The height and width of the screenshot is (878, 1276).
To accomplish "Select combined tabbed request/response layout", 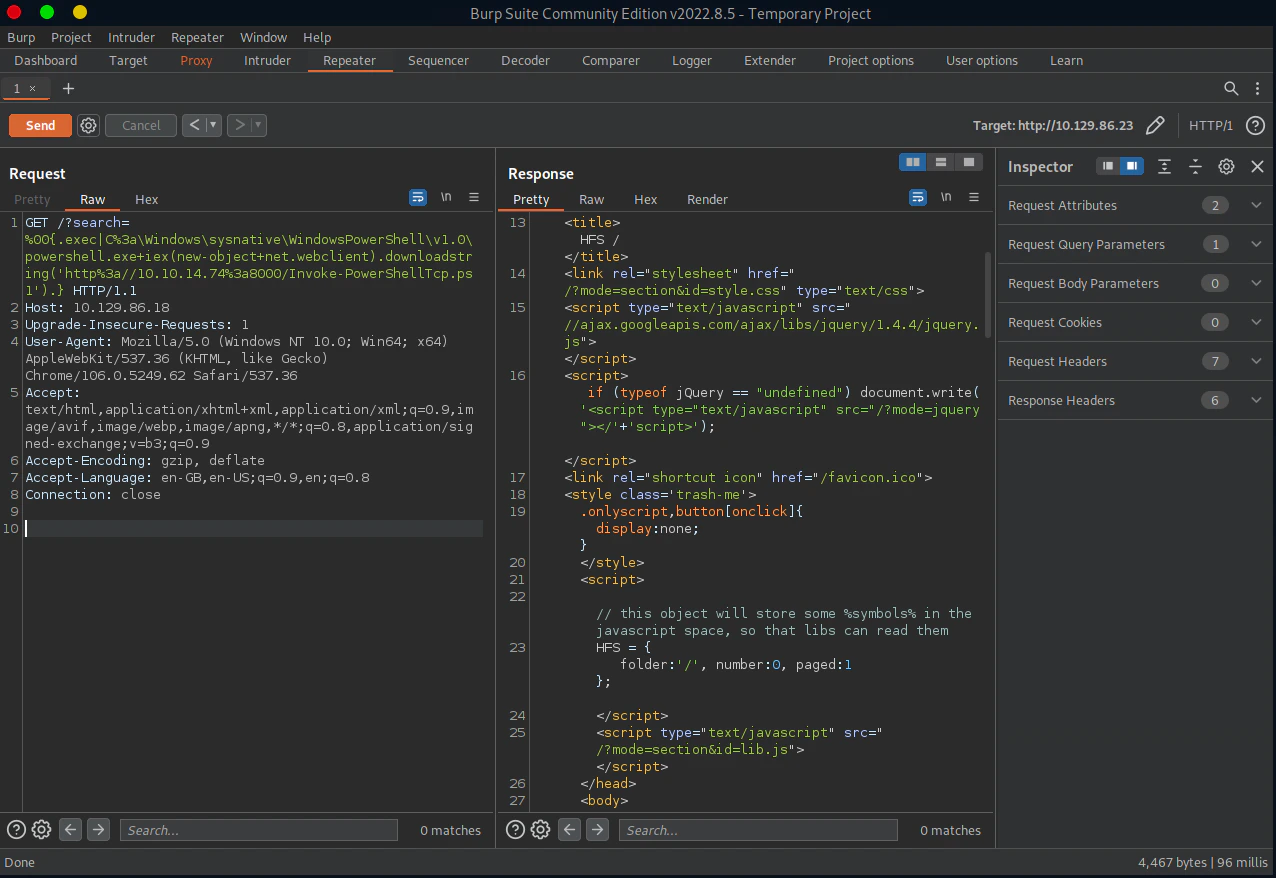I will [968, 162].
